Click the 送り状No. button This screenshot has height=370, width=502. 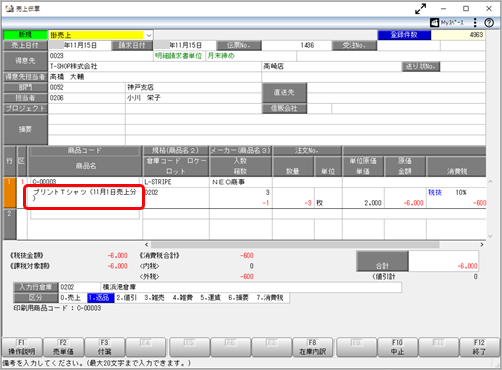point(421,66)
